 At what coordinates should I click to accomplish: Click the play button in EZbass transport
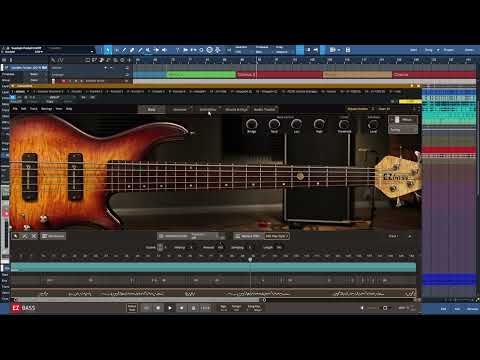[170, 308]
